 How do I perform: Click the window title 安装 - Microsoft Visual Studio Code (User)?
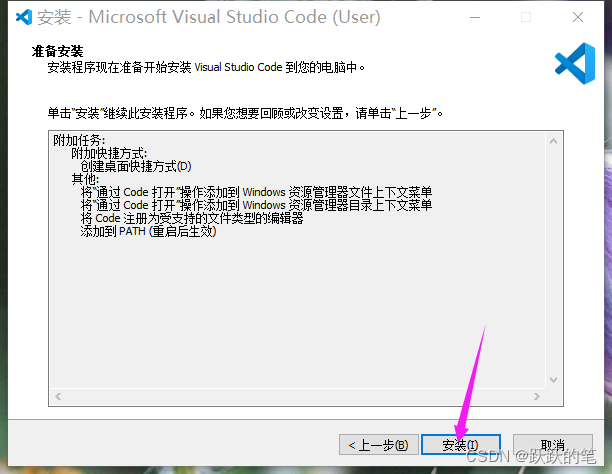208,17
